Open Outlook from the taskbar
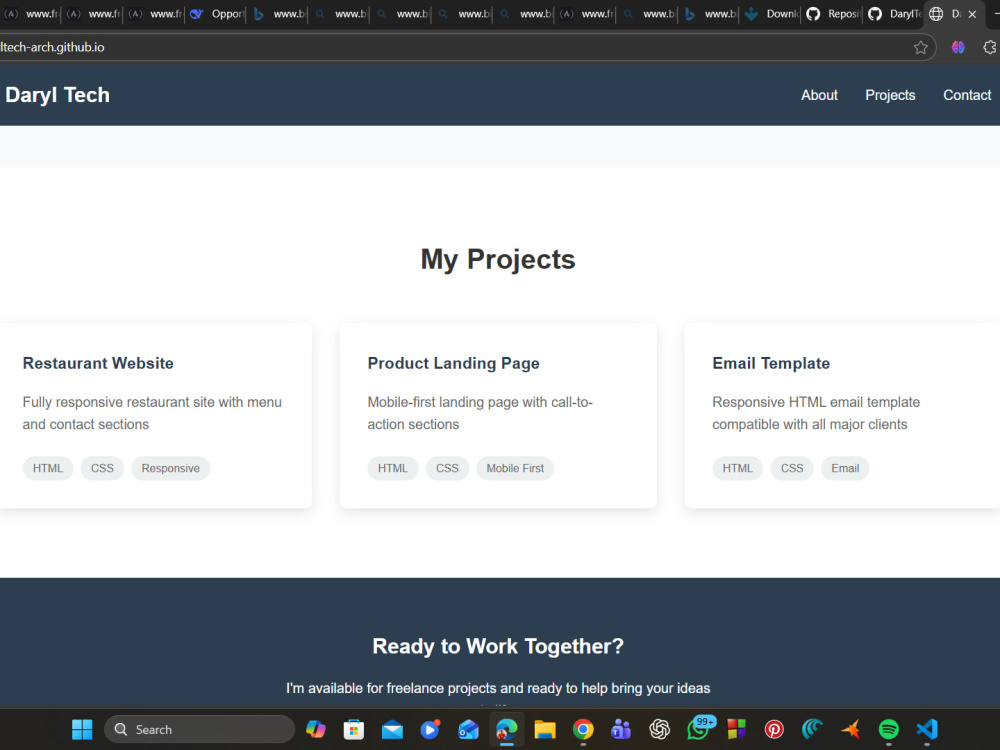The height and width of the screenshot is (750, 1000). coord(468,729)
